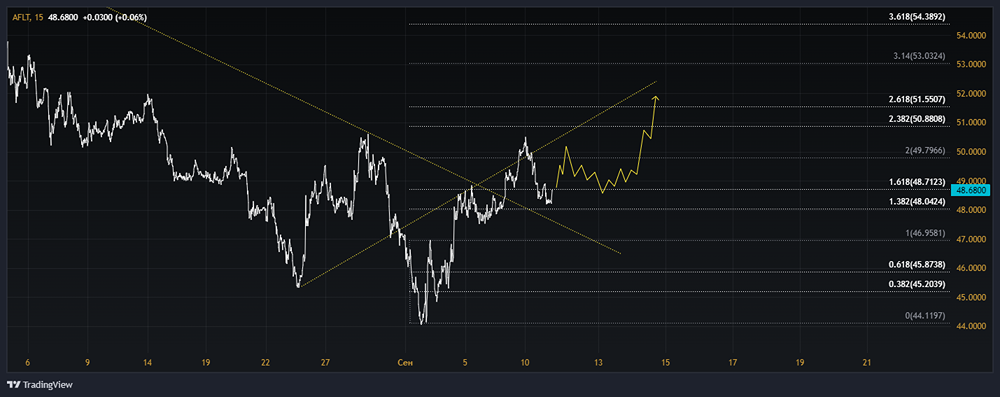Click 54.0000 on the price axis
The width and height of the screenshot is (1000, 397).
pos(971,36)
